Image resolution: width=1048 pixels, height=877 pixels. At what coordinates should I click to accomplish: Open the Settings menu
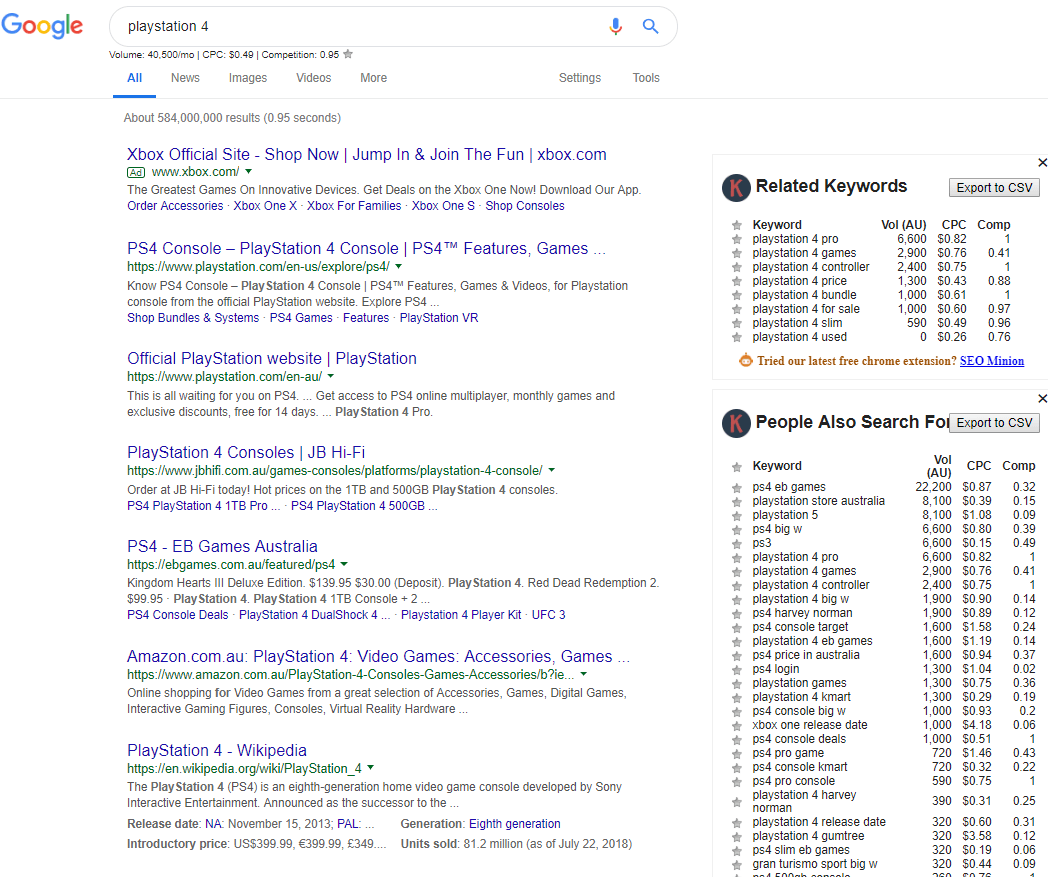[579, 78]
